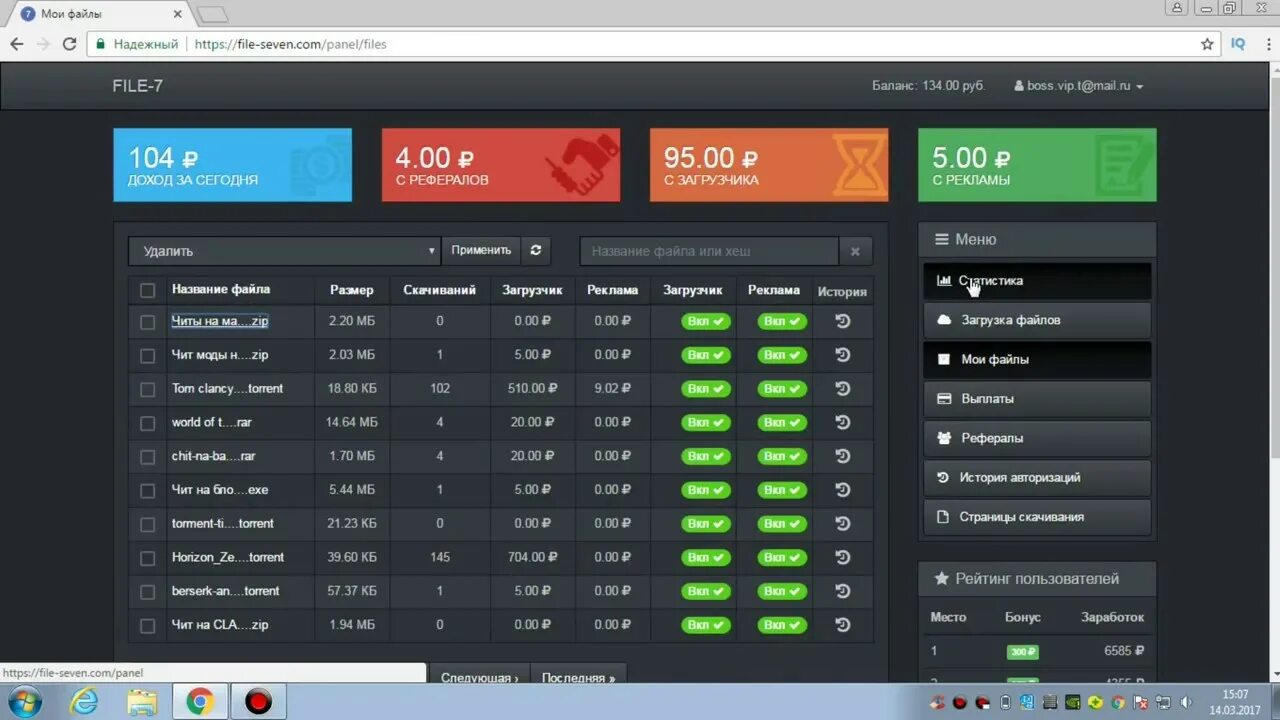Reload the browser page
The image size is (1280, 720).
[69, 44]
